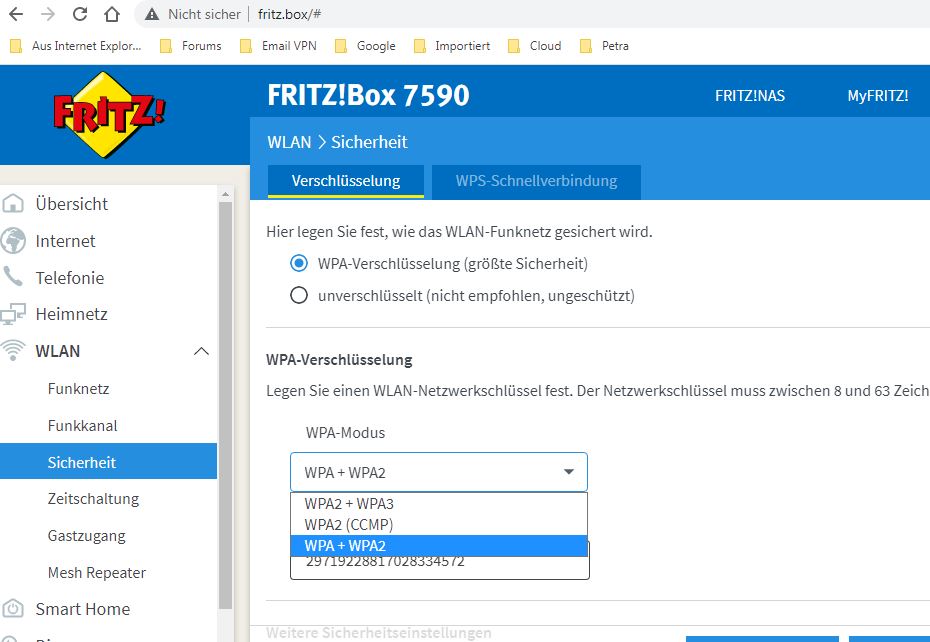This screenshot has width=930, height=642.
Task: Click the browser forward arrow
Action: pyautogui.click(x=48, y=14)
